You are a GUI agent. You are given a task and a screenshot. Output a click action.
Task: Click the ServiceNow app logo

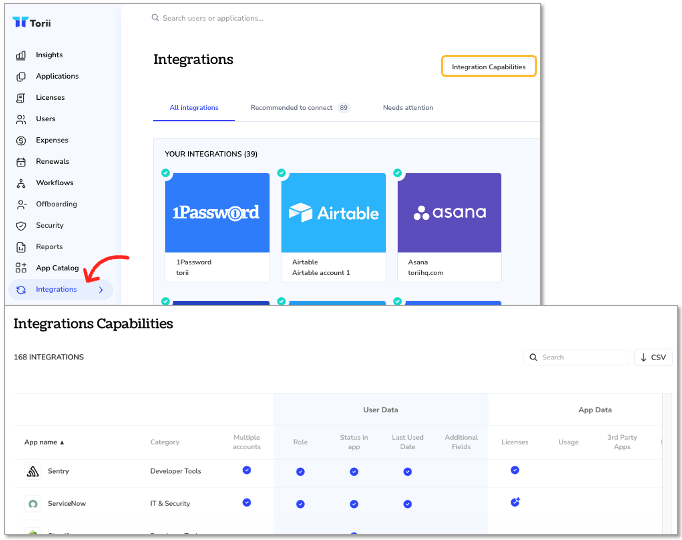coord(33,504)
